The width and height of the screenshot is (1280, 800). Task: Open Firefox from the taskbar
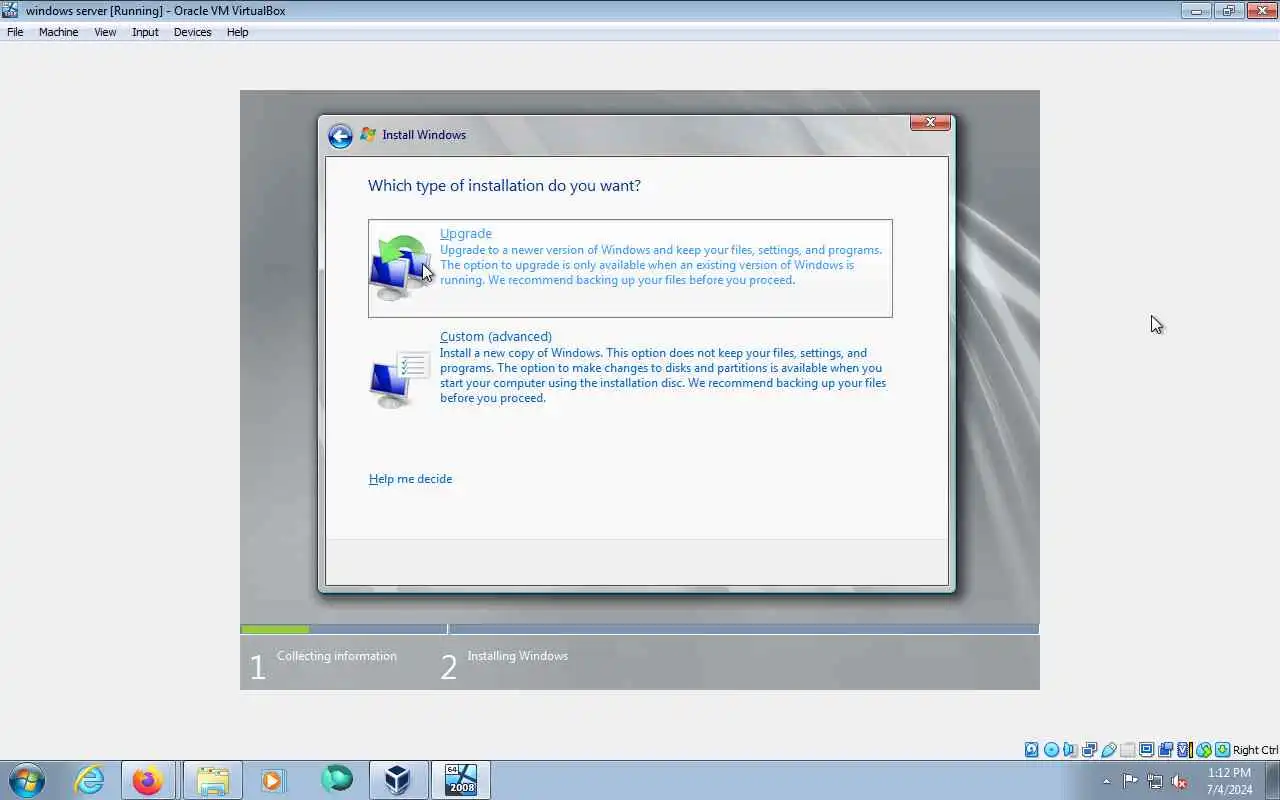[x=148, y=780]
